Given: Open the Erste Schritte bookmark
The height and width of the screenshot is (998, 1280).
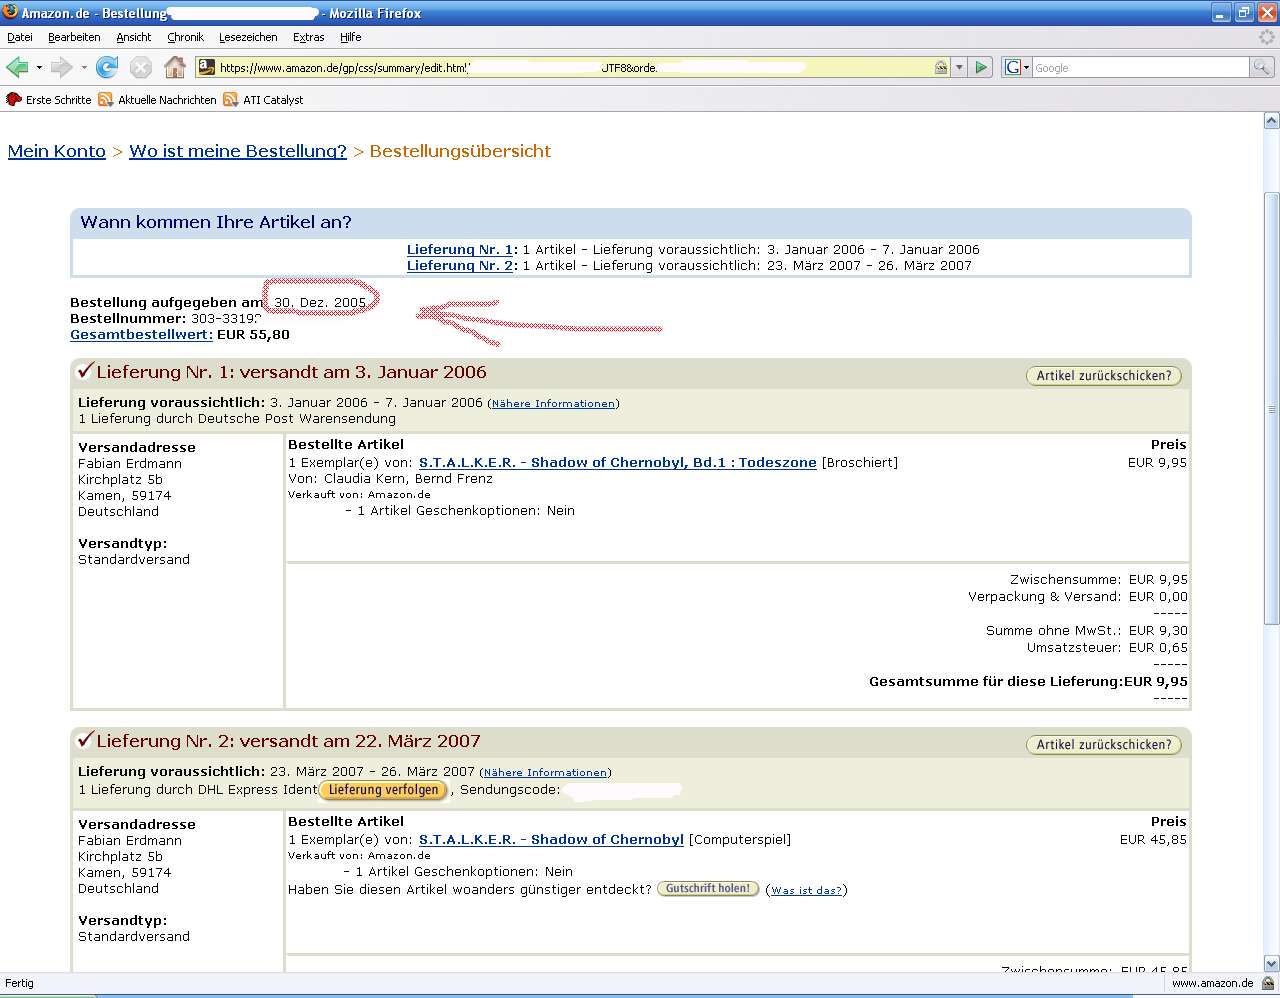Looking at the screenshot, I should [49, 100].
